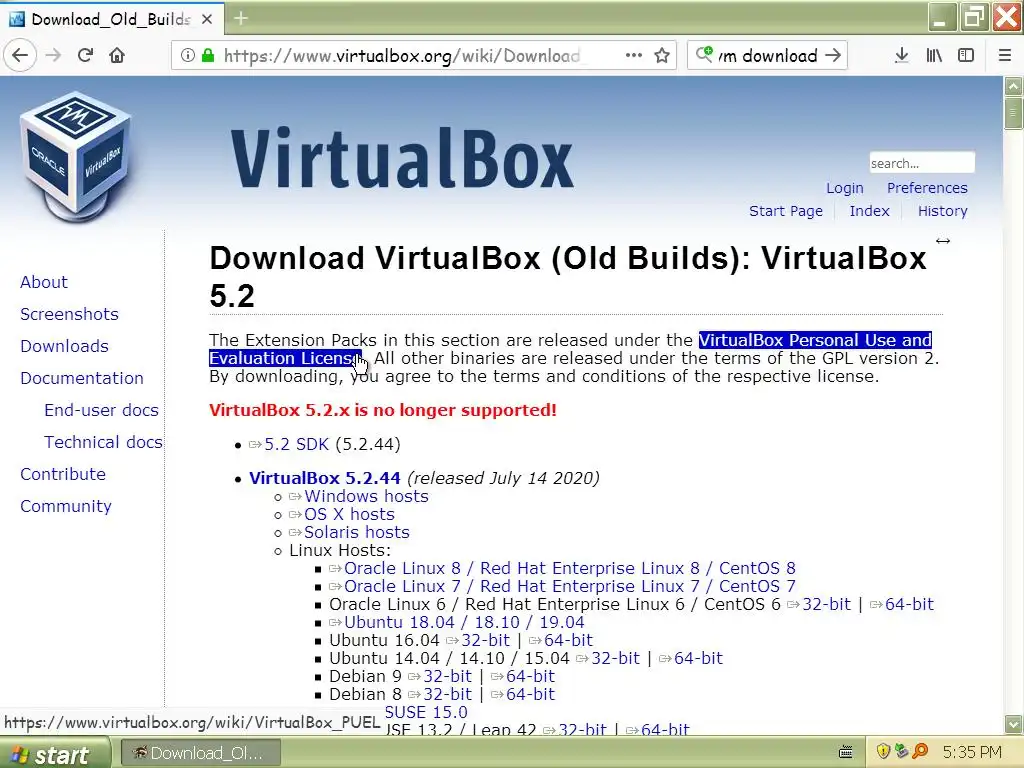This screenshot has width=1024, height=768.
Task: Download Debian 8 64-bit package
Action: (x=530, y=694)
